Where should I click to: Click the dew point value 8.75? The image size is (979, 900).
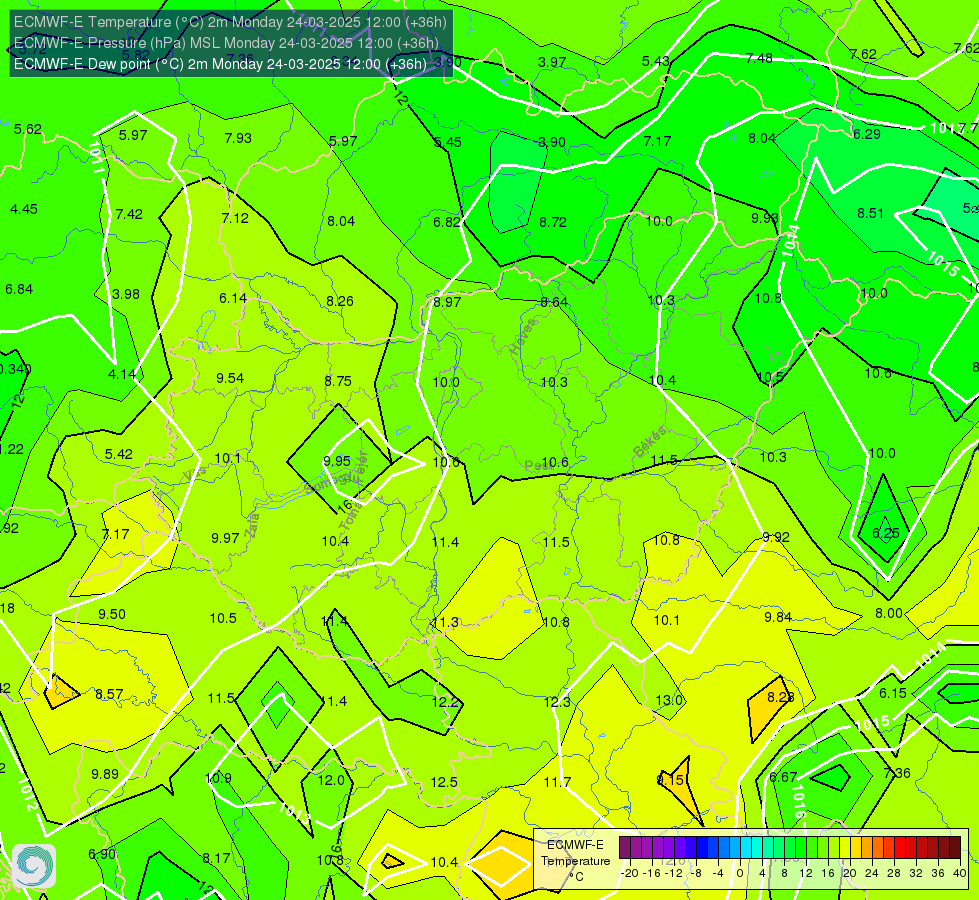click(338, 381)
